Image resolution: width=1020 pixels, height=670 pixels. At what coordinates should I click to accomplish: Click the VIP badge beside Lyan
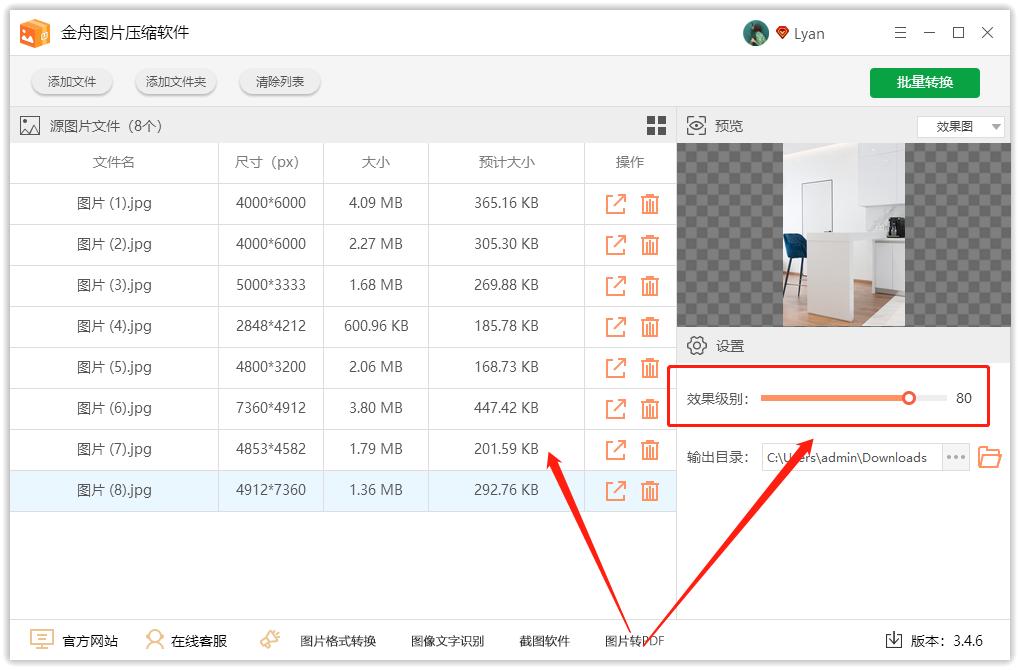784,32
